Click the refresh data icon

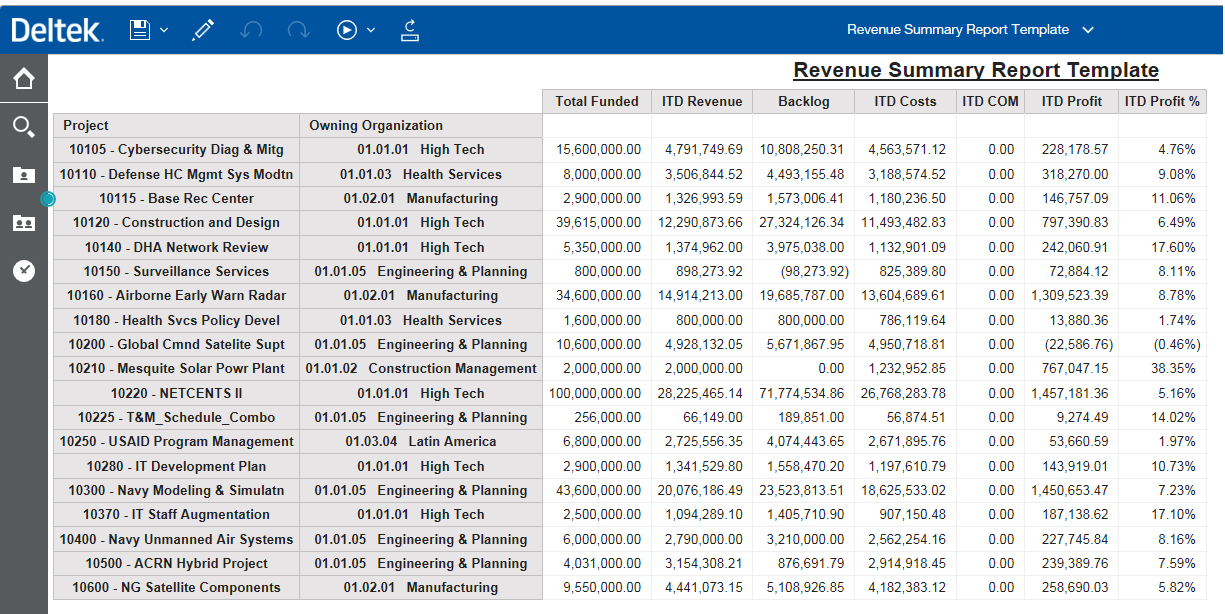(x=409, y=30)
